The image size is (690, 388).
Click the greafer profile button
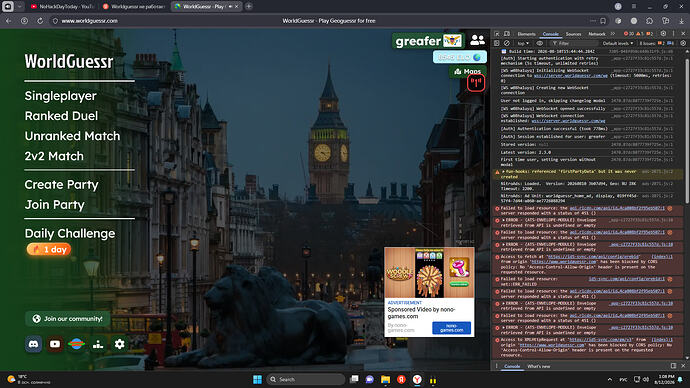coord(429,41)
